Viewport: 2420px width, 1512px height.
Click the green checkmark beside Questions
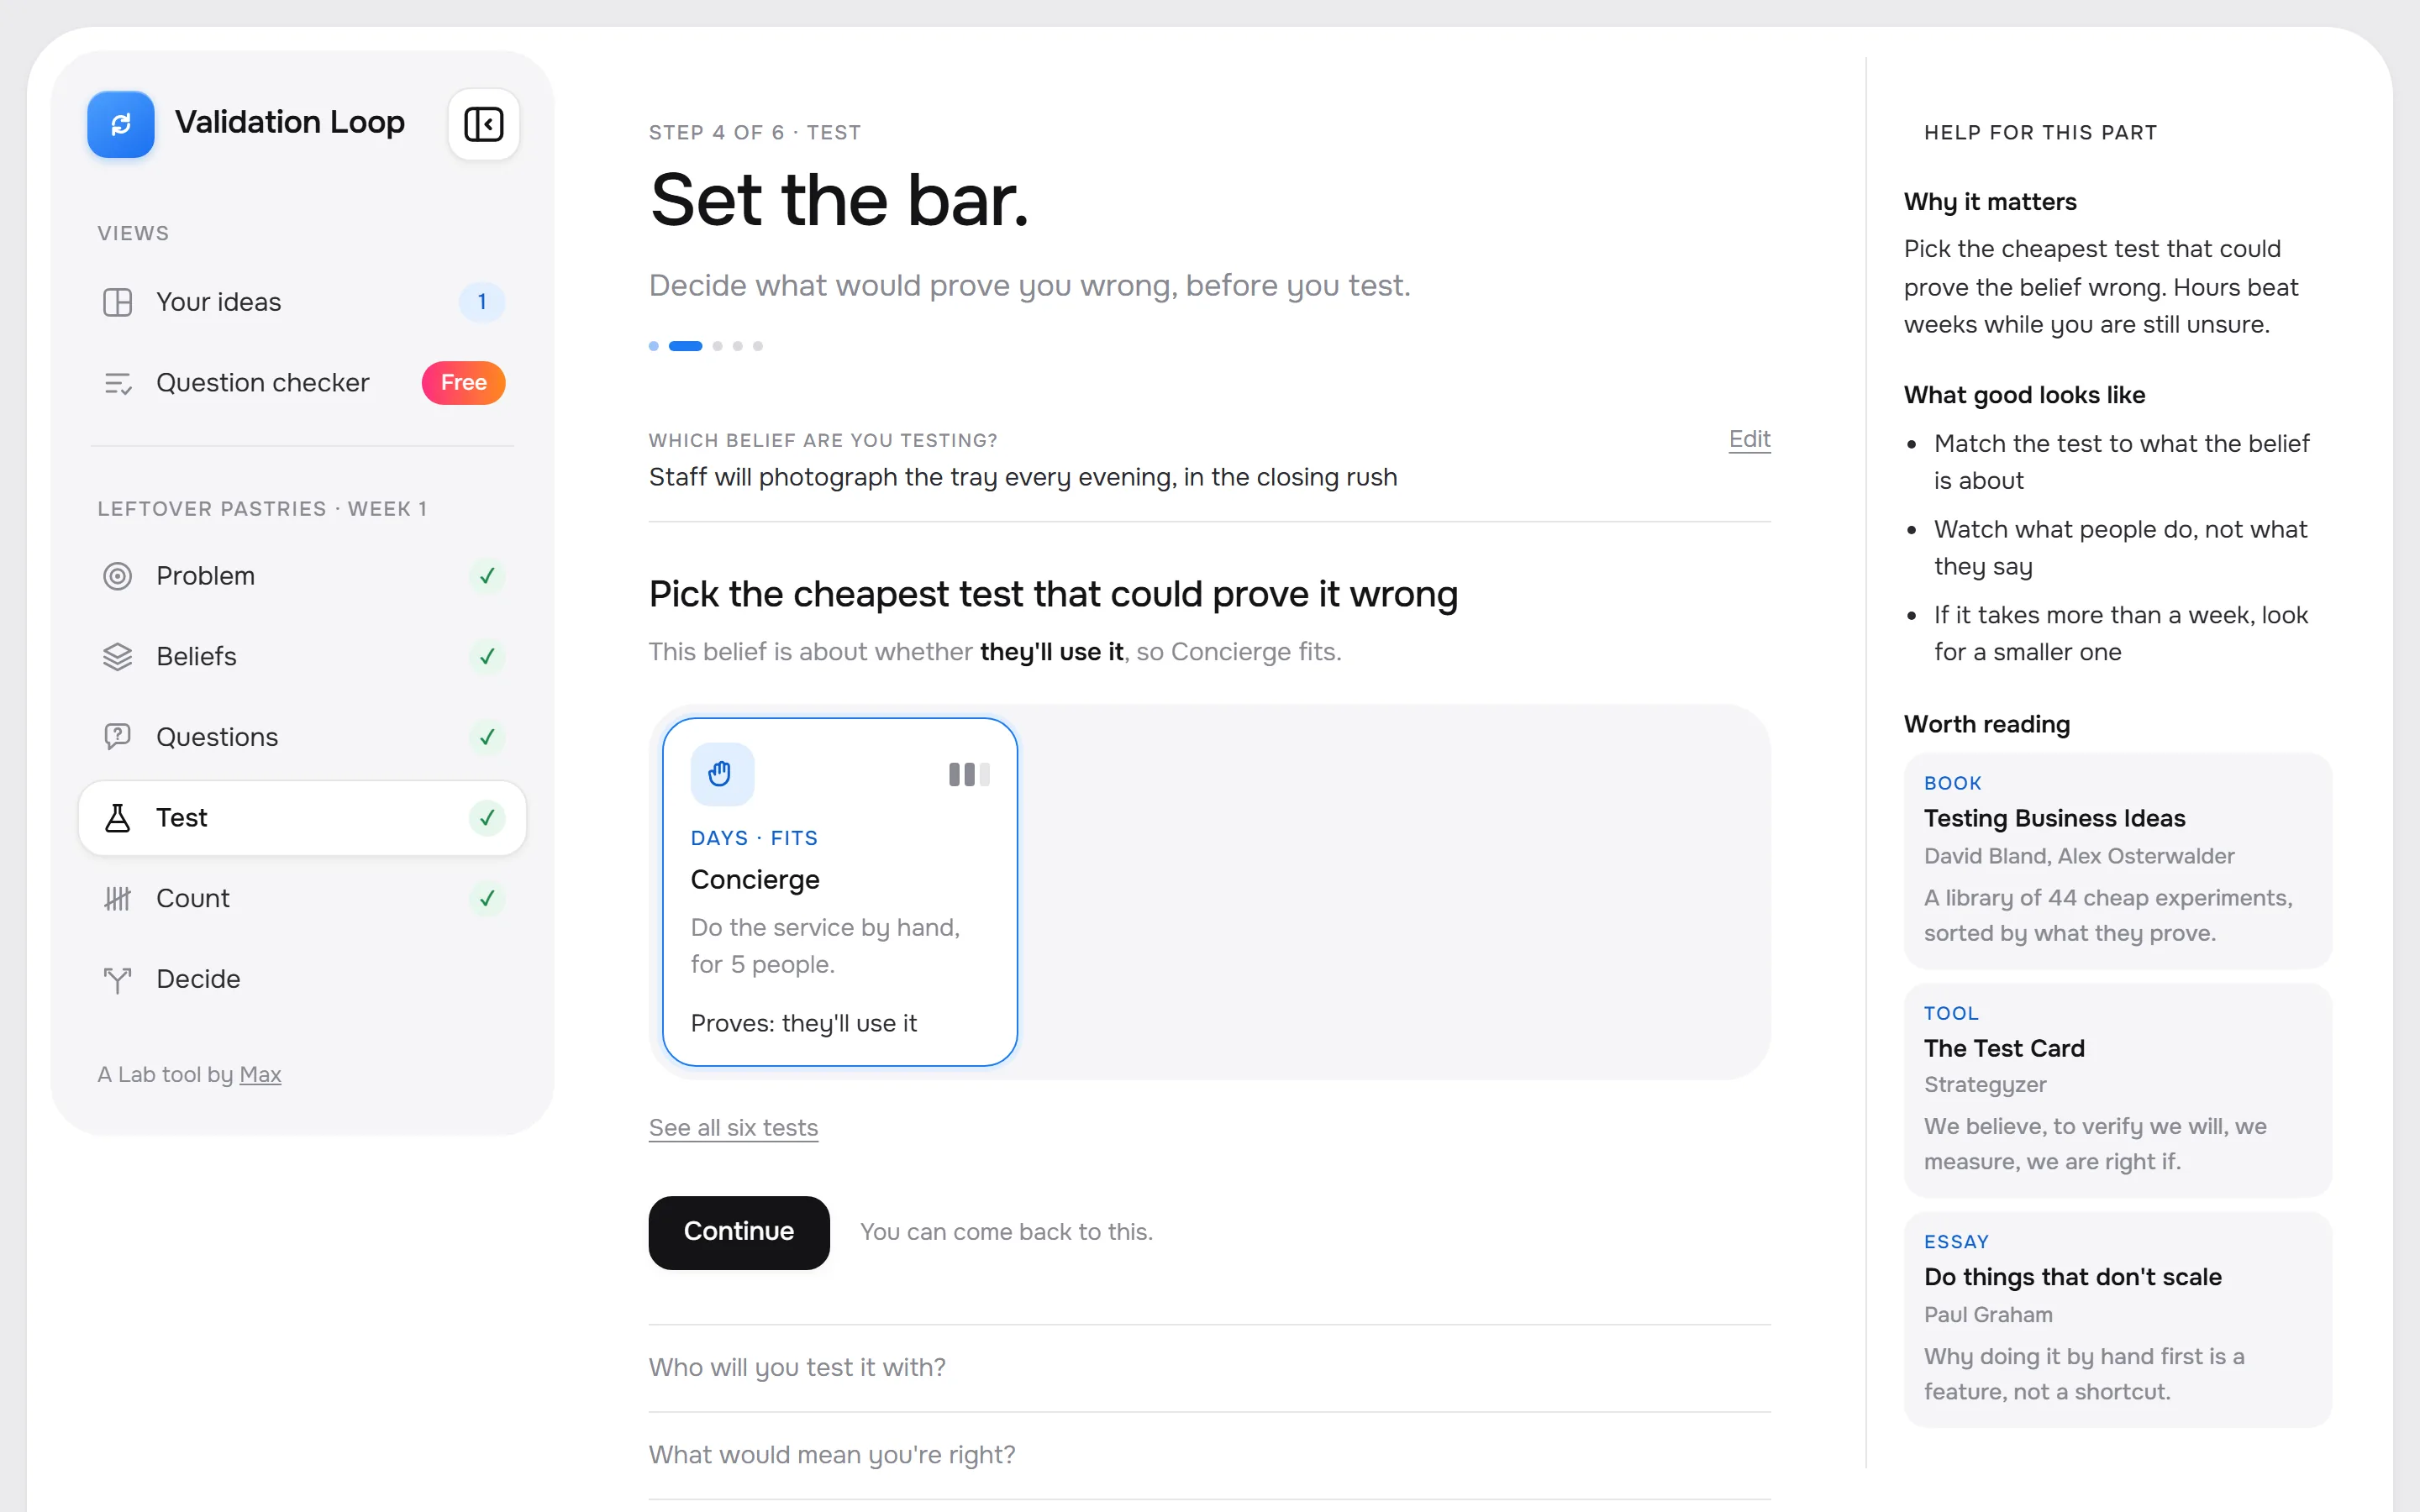coord(487,737)
